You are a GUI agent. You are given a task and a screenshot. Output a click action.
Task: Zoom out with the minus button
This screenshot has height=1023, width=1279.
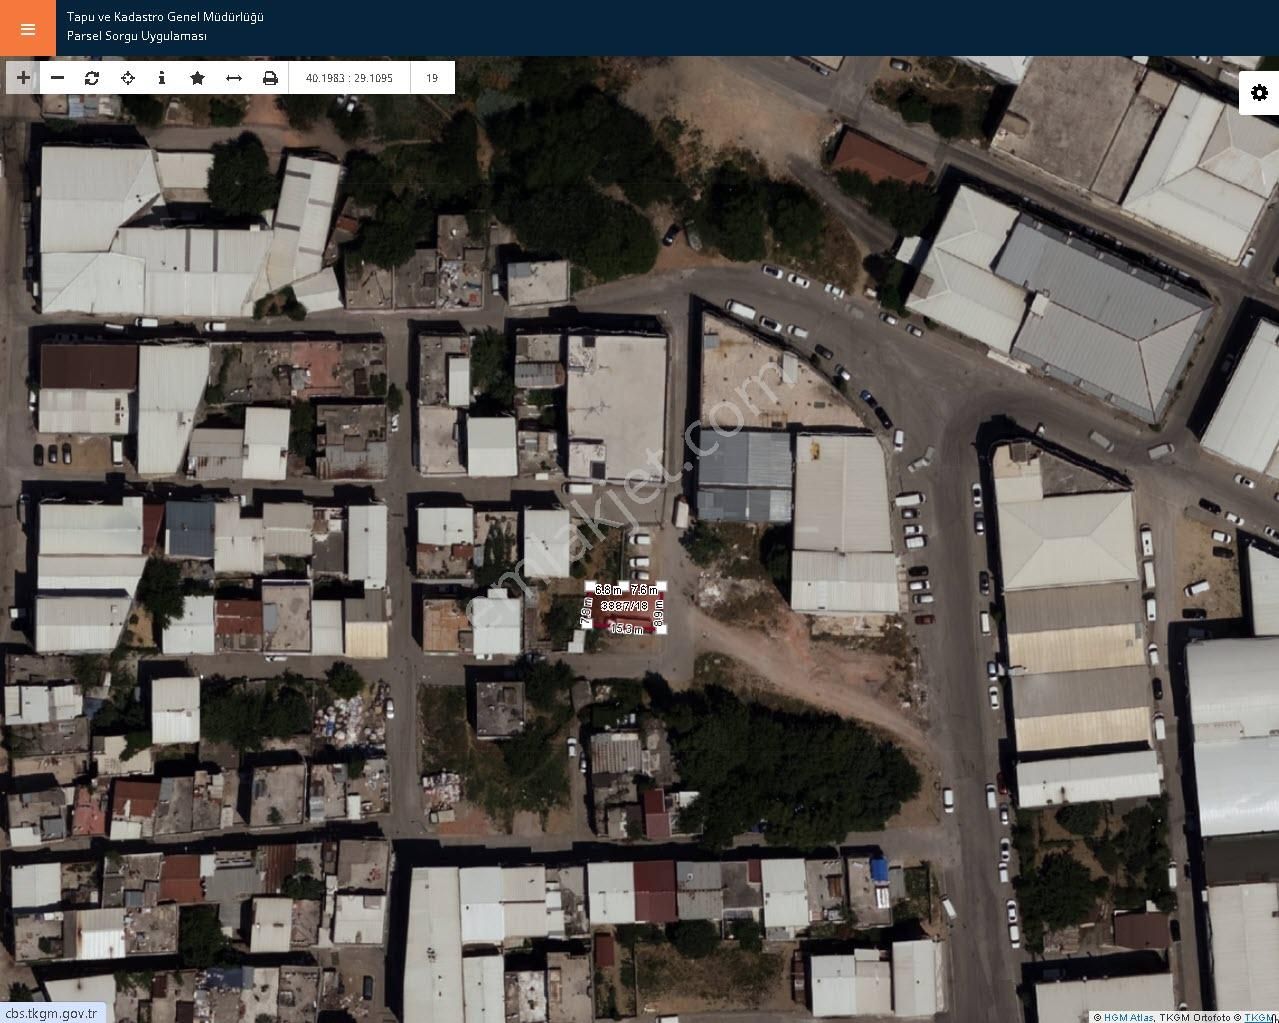coord(57,78)
